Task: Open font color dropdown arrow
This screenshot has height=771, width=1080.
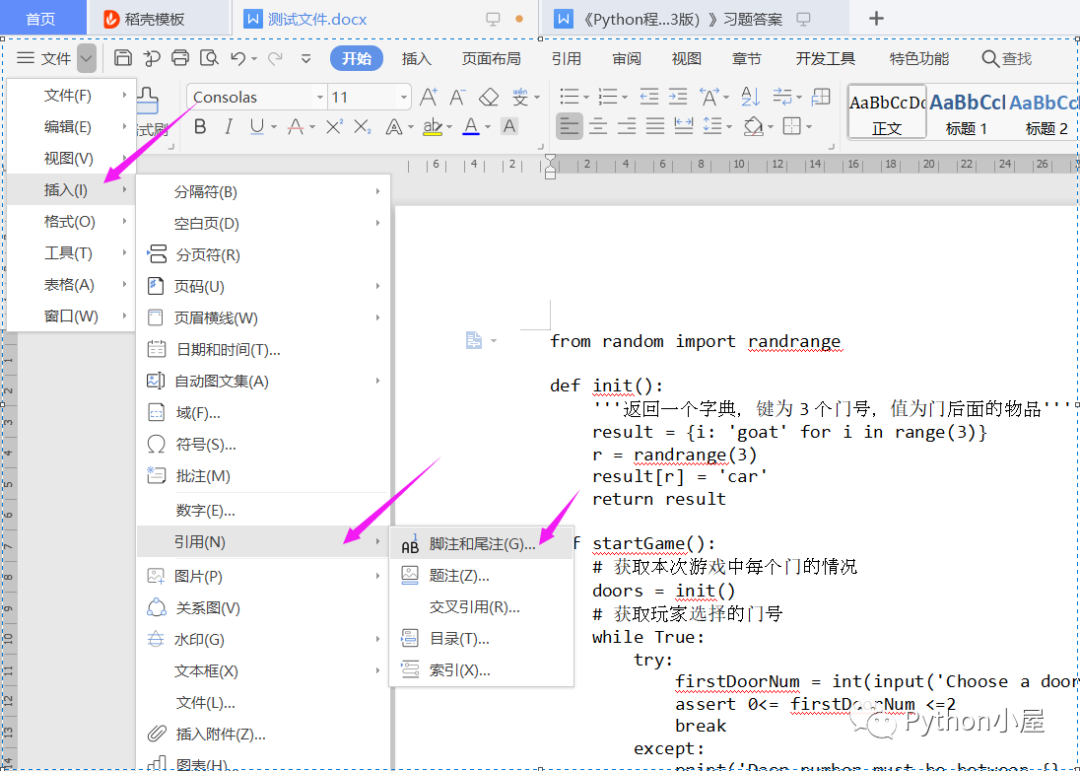Action: coord(488,127)
